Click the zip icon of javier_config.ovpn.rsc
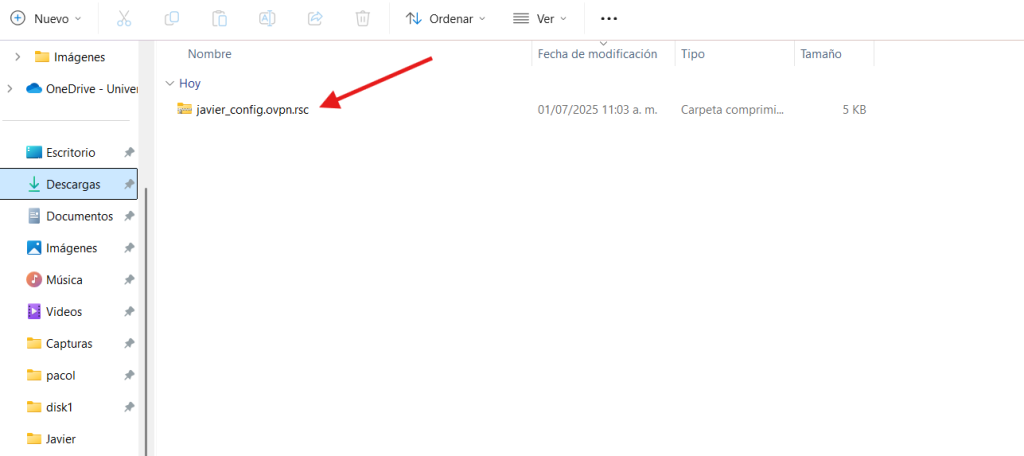 (x=185, y=109)
